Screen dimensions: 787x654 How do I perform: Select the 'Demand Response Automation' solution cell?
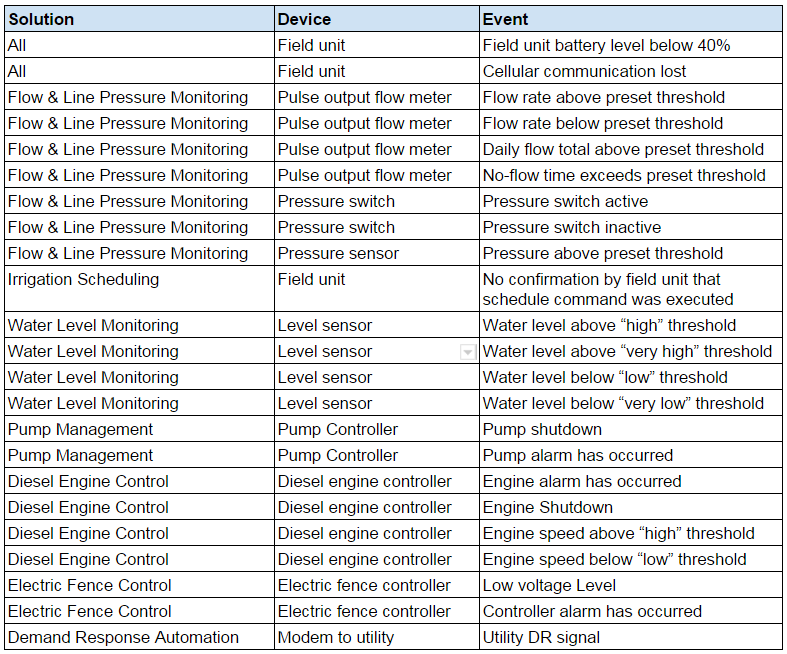pos(123,637)
